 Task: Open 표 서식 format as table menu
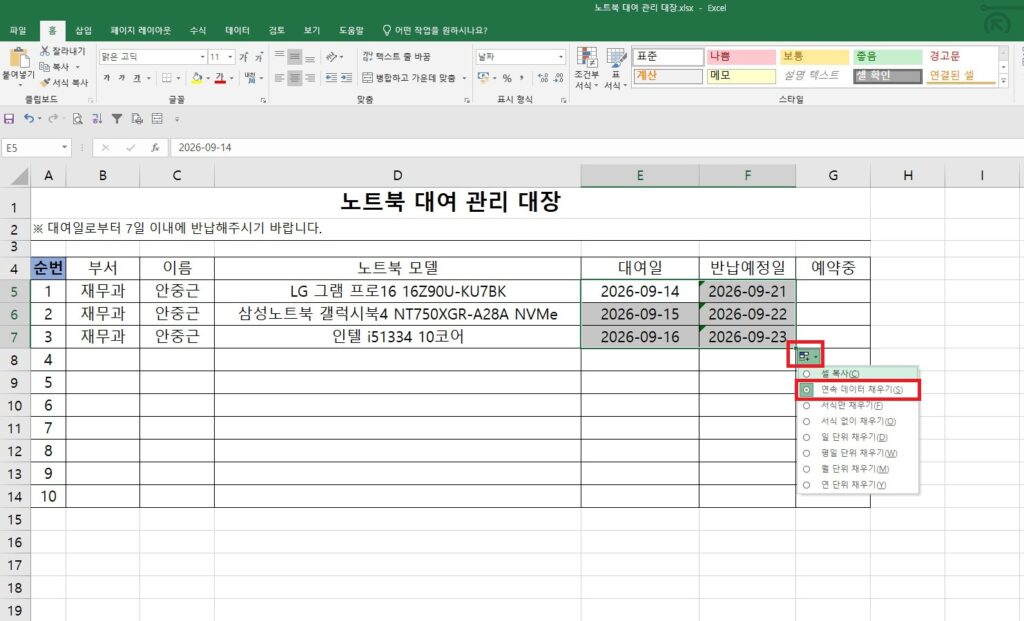(x=615, y=69)
